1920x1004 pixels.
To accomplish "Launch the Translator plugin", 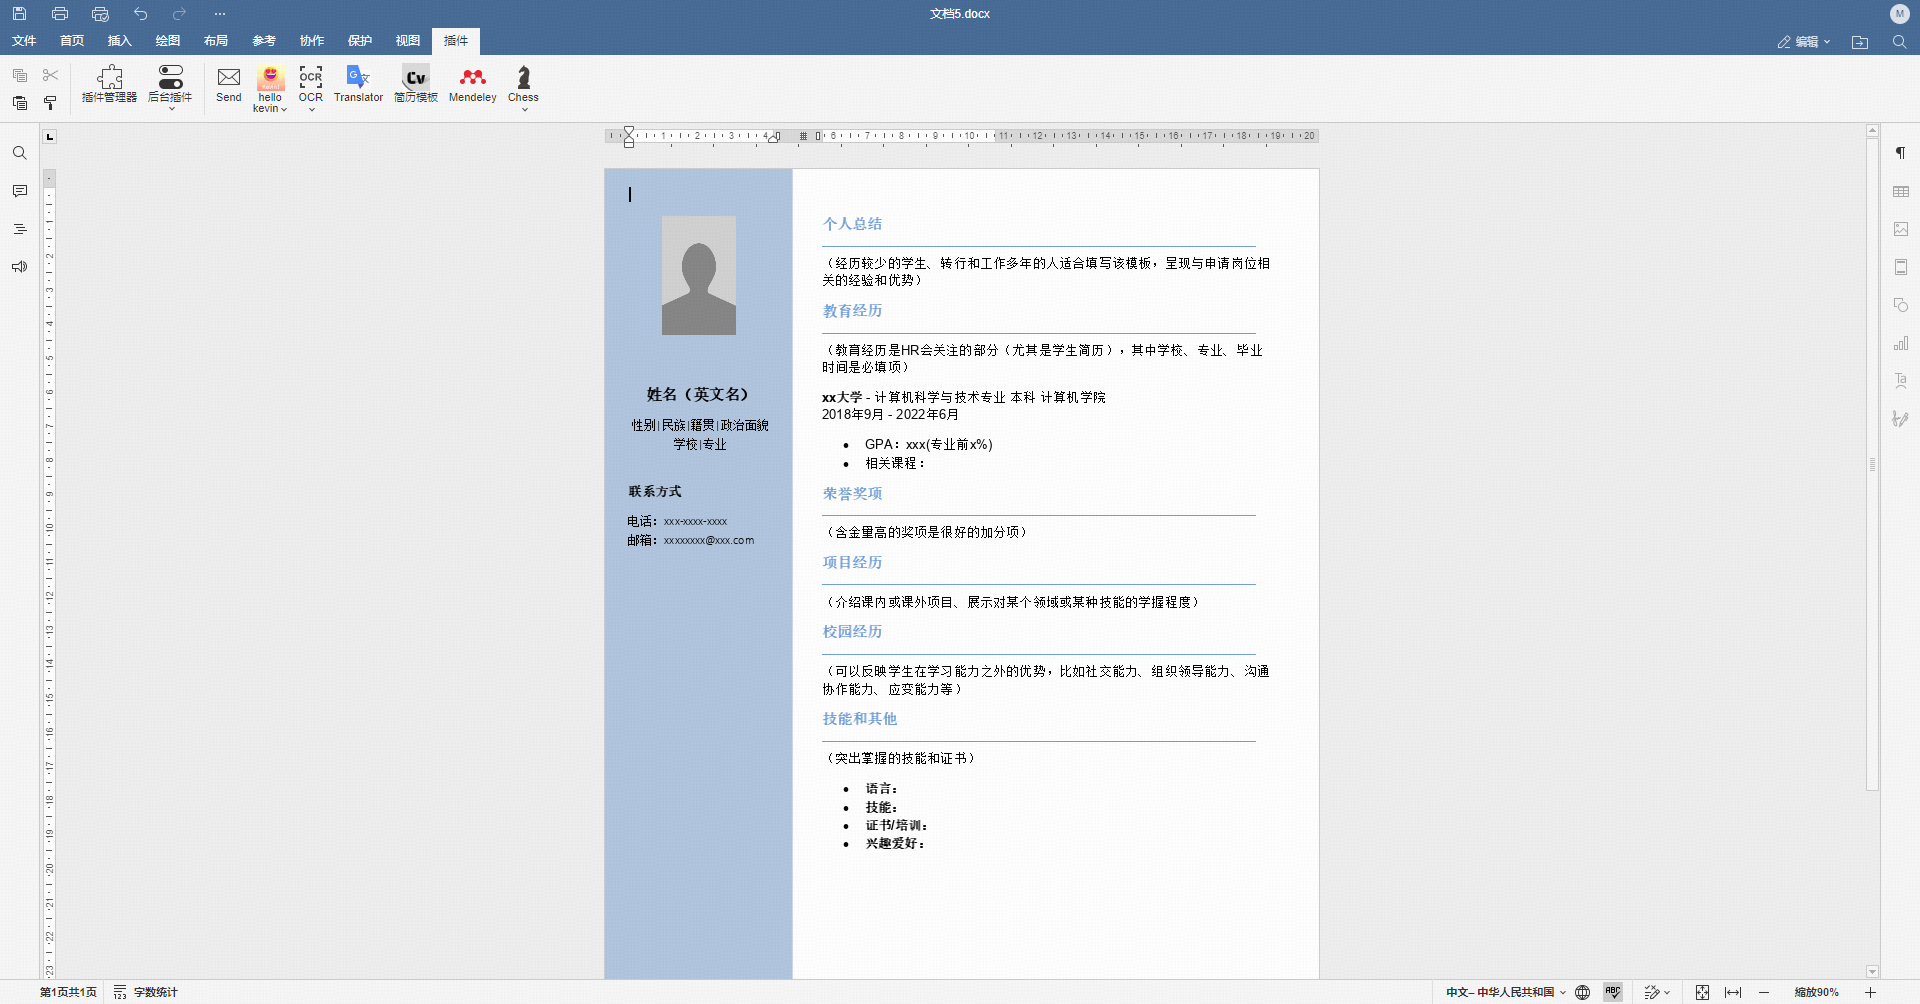I will (358, 84).
